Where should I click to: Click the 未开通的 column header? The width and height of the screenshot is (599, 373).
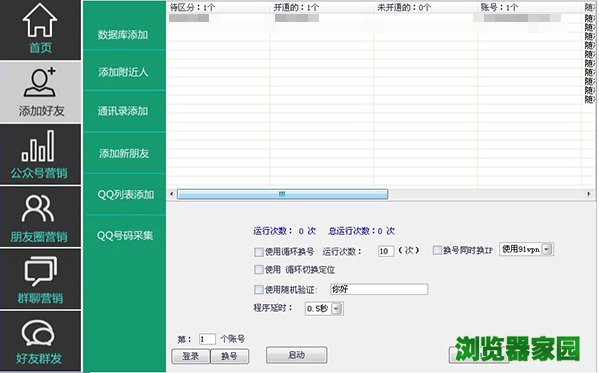click(x=426, y=7)
